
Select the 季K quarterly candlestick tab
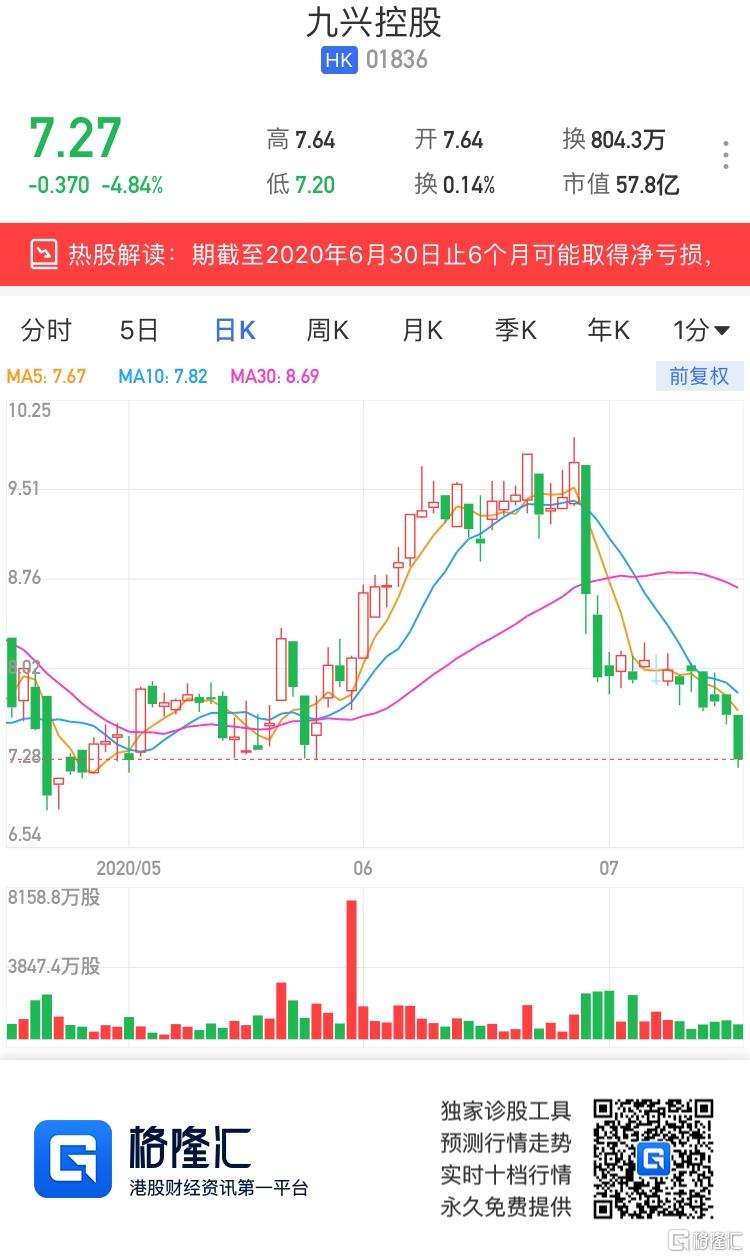(515, 330)
